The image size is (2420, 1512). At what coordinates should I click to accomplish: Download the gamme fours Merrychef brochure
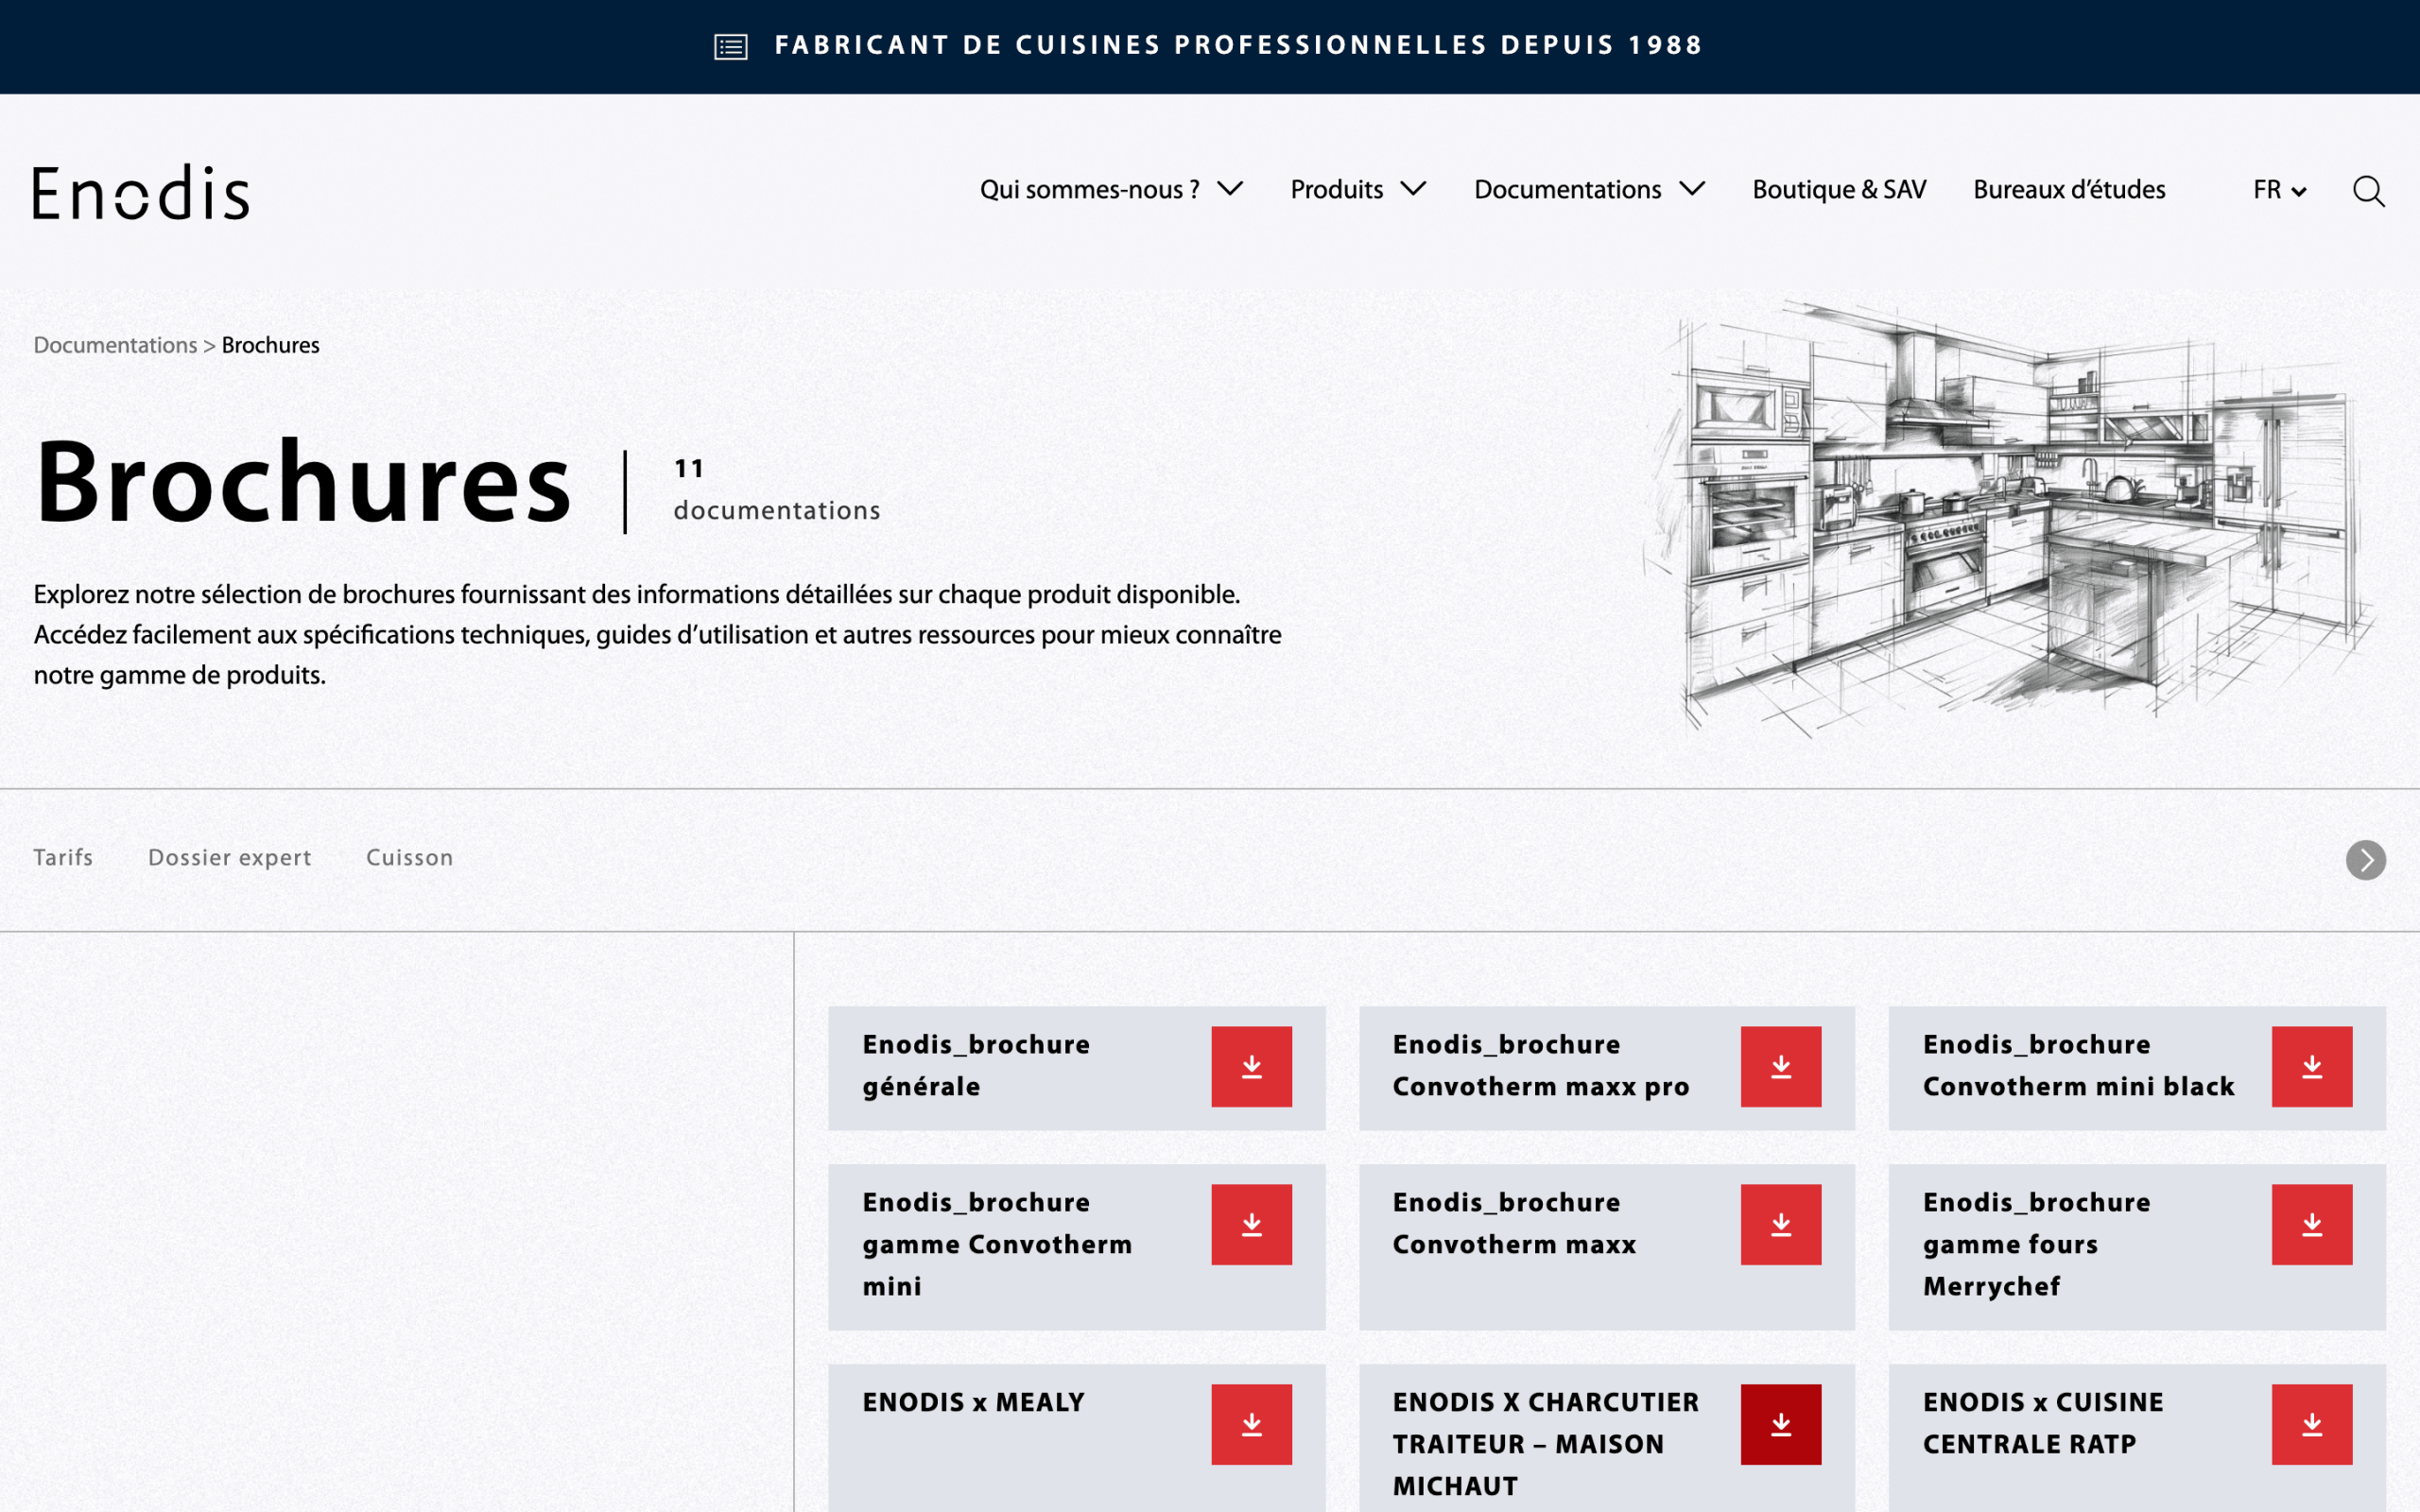tap(2312, 1224)
